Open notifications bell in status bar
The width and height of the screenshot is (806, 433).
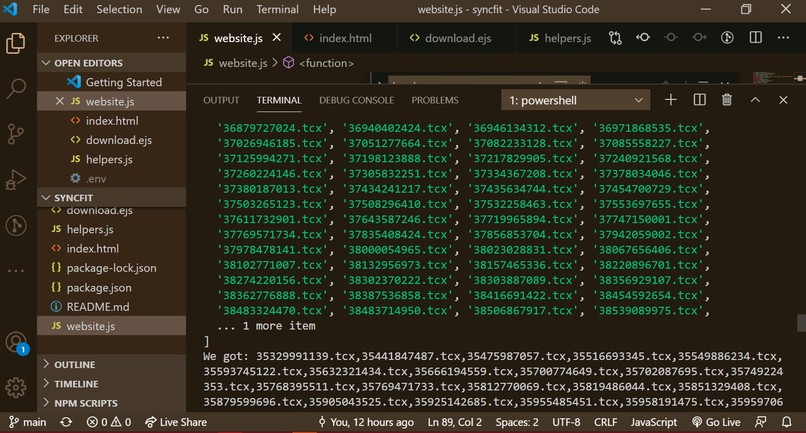pyautogui.click(x=786, y=422)
